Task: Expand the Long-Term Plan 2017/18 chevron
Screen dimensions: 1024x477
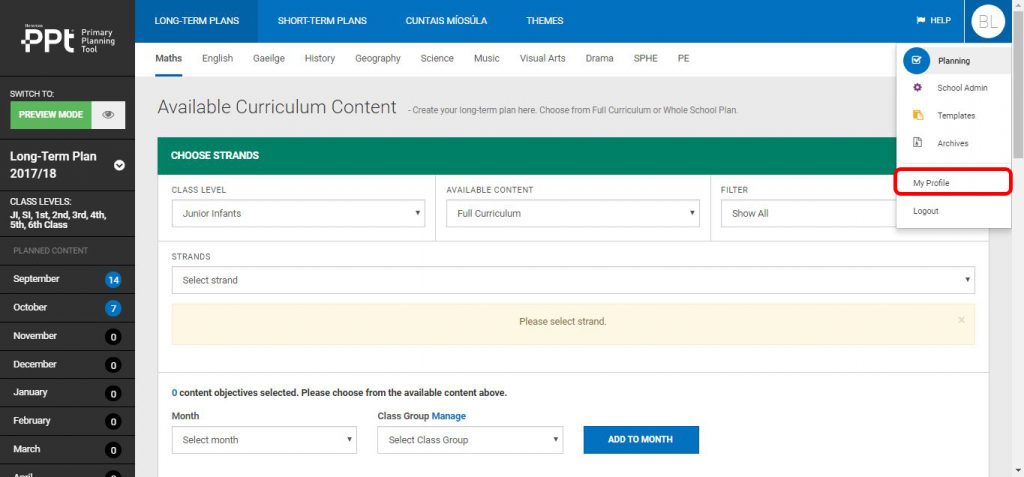Action: pyautogui.click(x=119, y=165)
